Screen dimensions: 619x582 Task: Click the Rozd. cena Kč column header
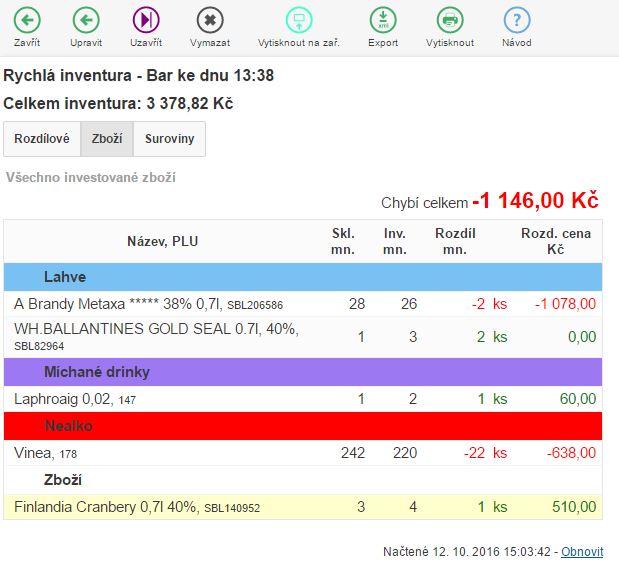(x=555, y=241)
